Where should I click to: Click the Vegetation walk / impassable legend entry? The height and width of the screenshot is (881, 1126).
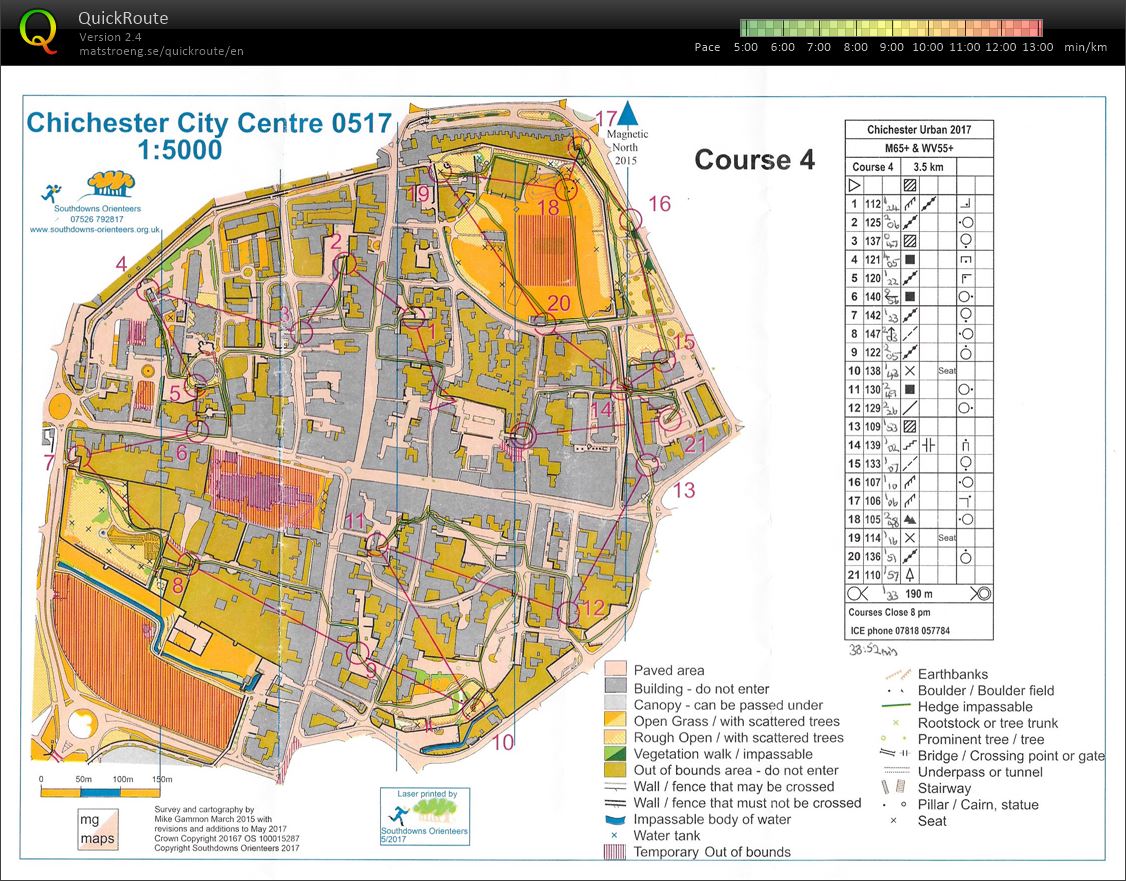pos(723,754)
